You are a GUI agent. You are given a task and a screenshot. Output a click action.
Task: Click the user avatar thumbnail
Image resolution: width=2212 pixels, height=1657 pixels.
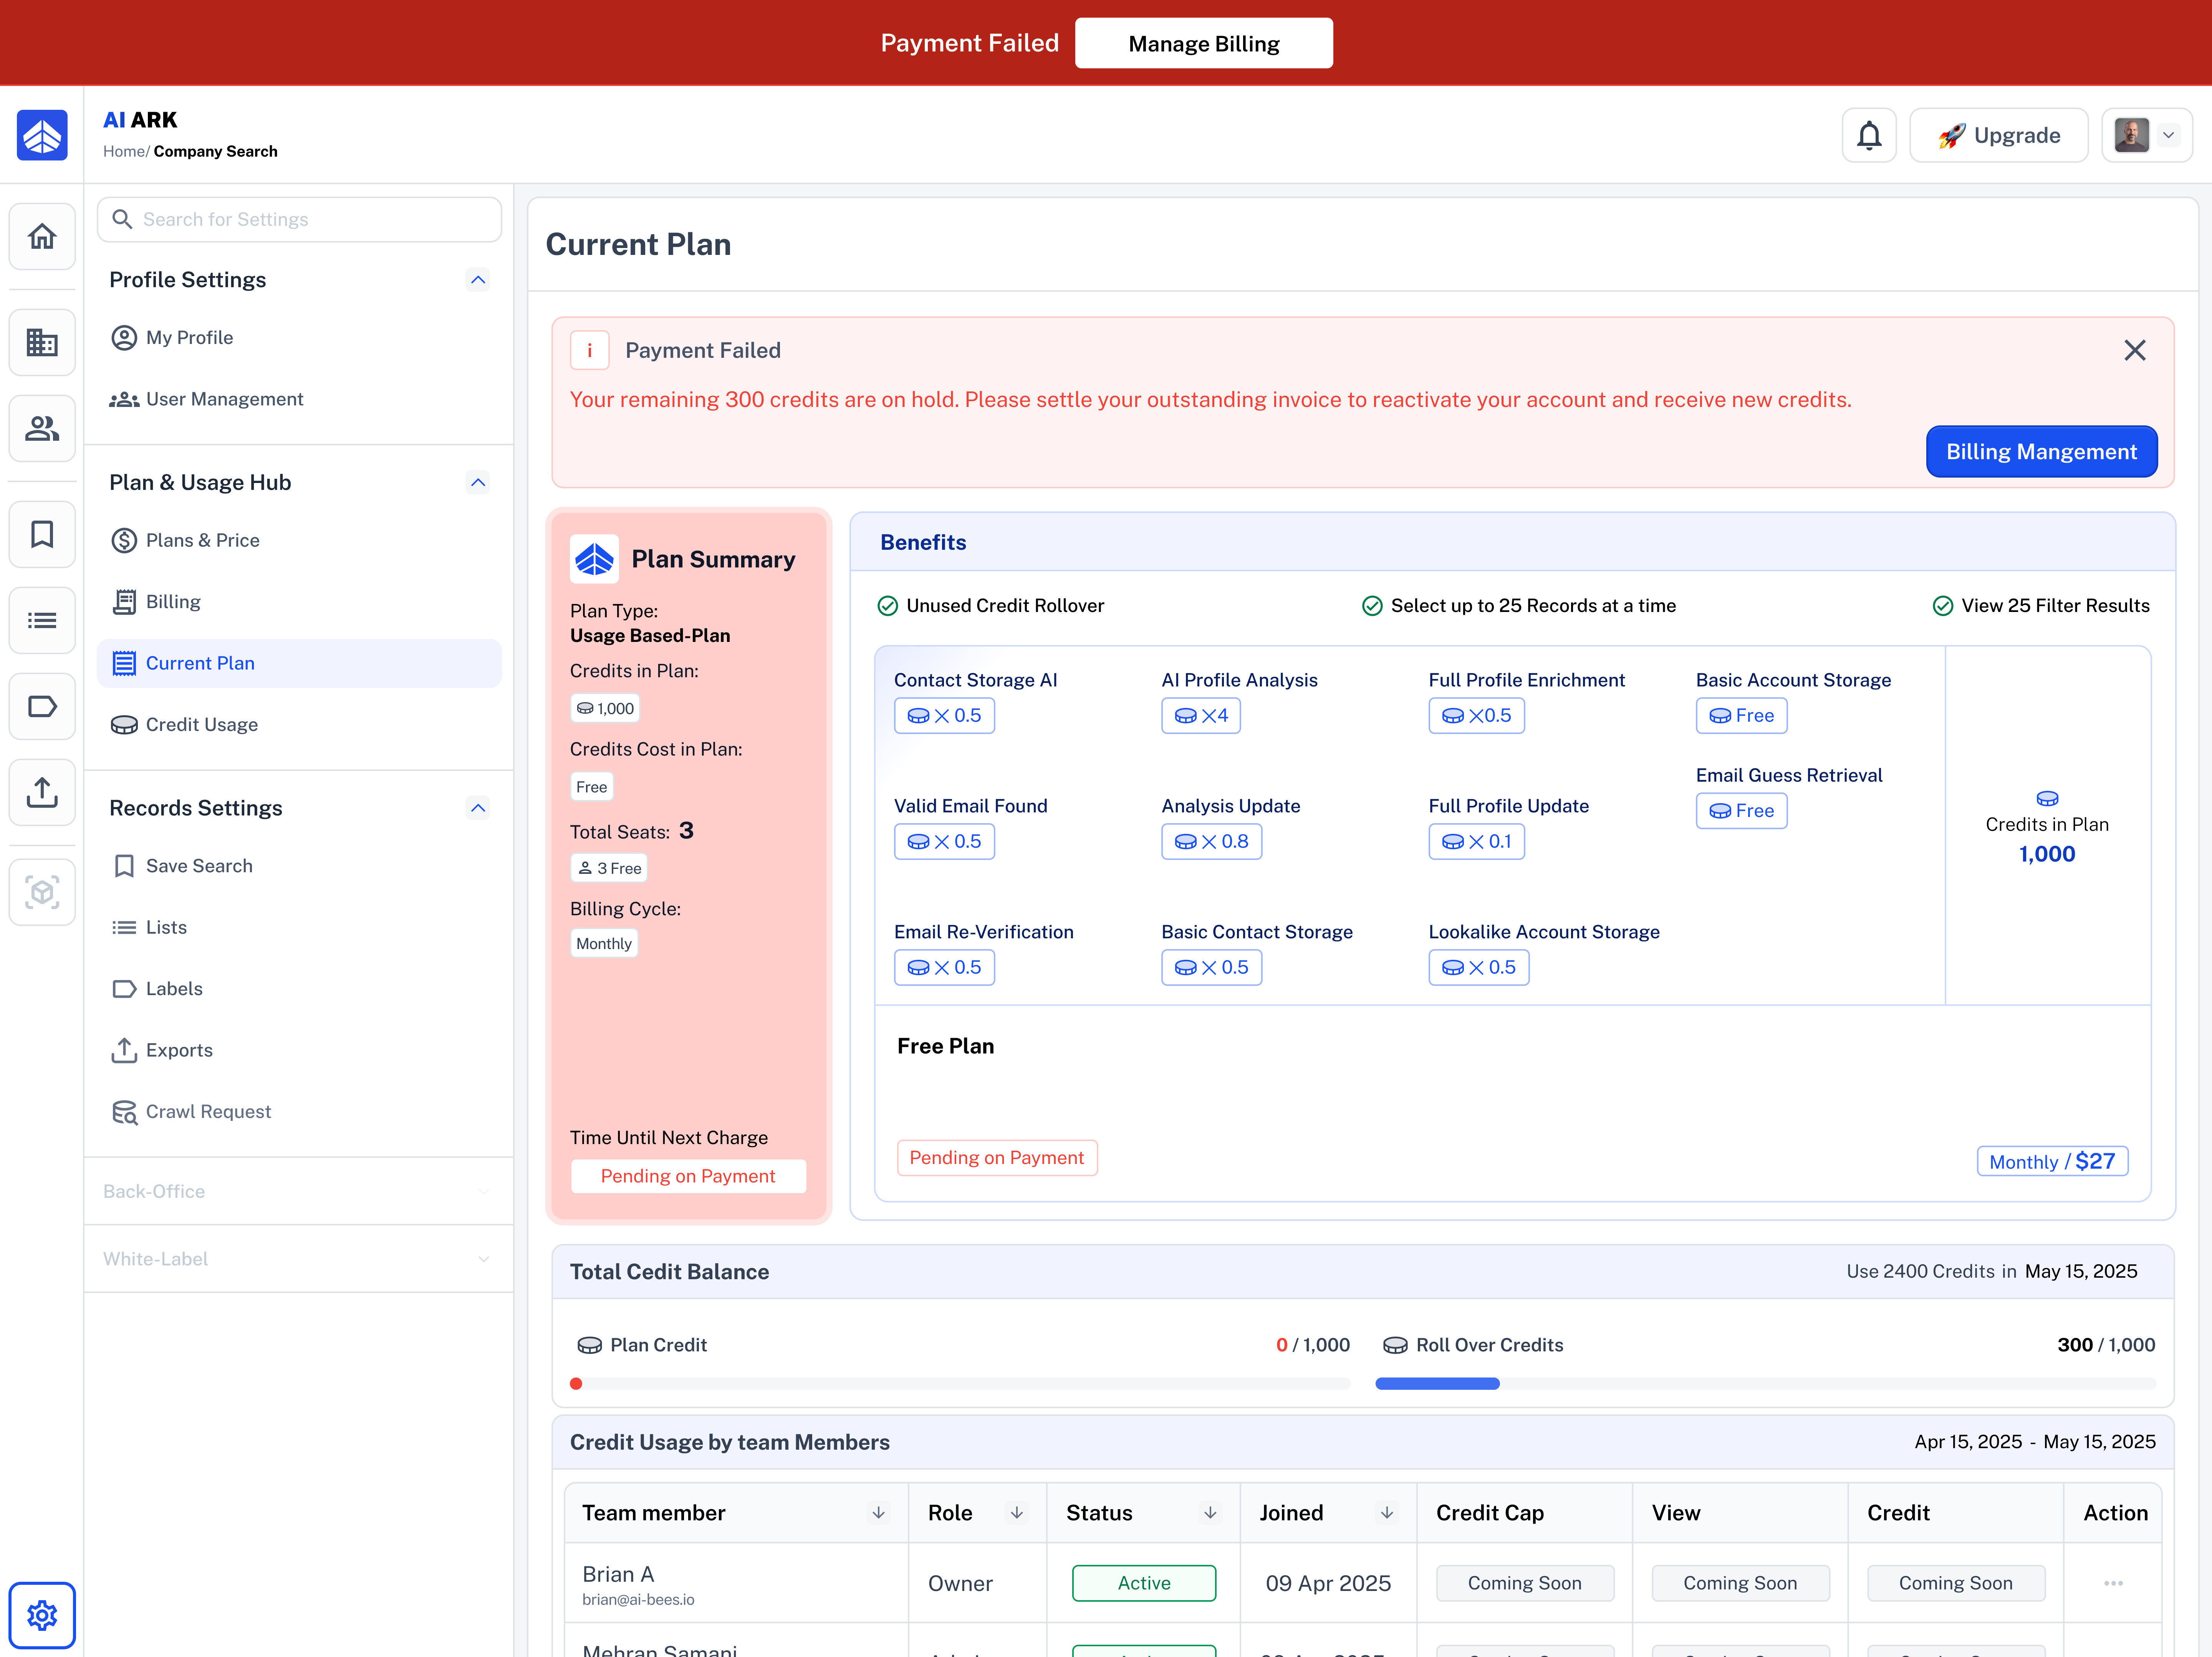point(2132,135)
